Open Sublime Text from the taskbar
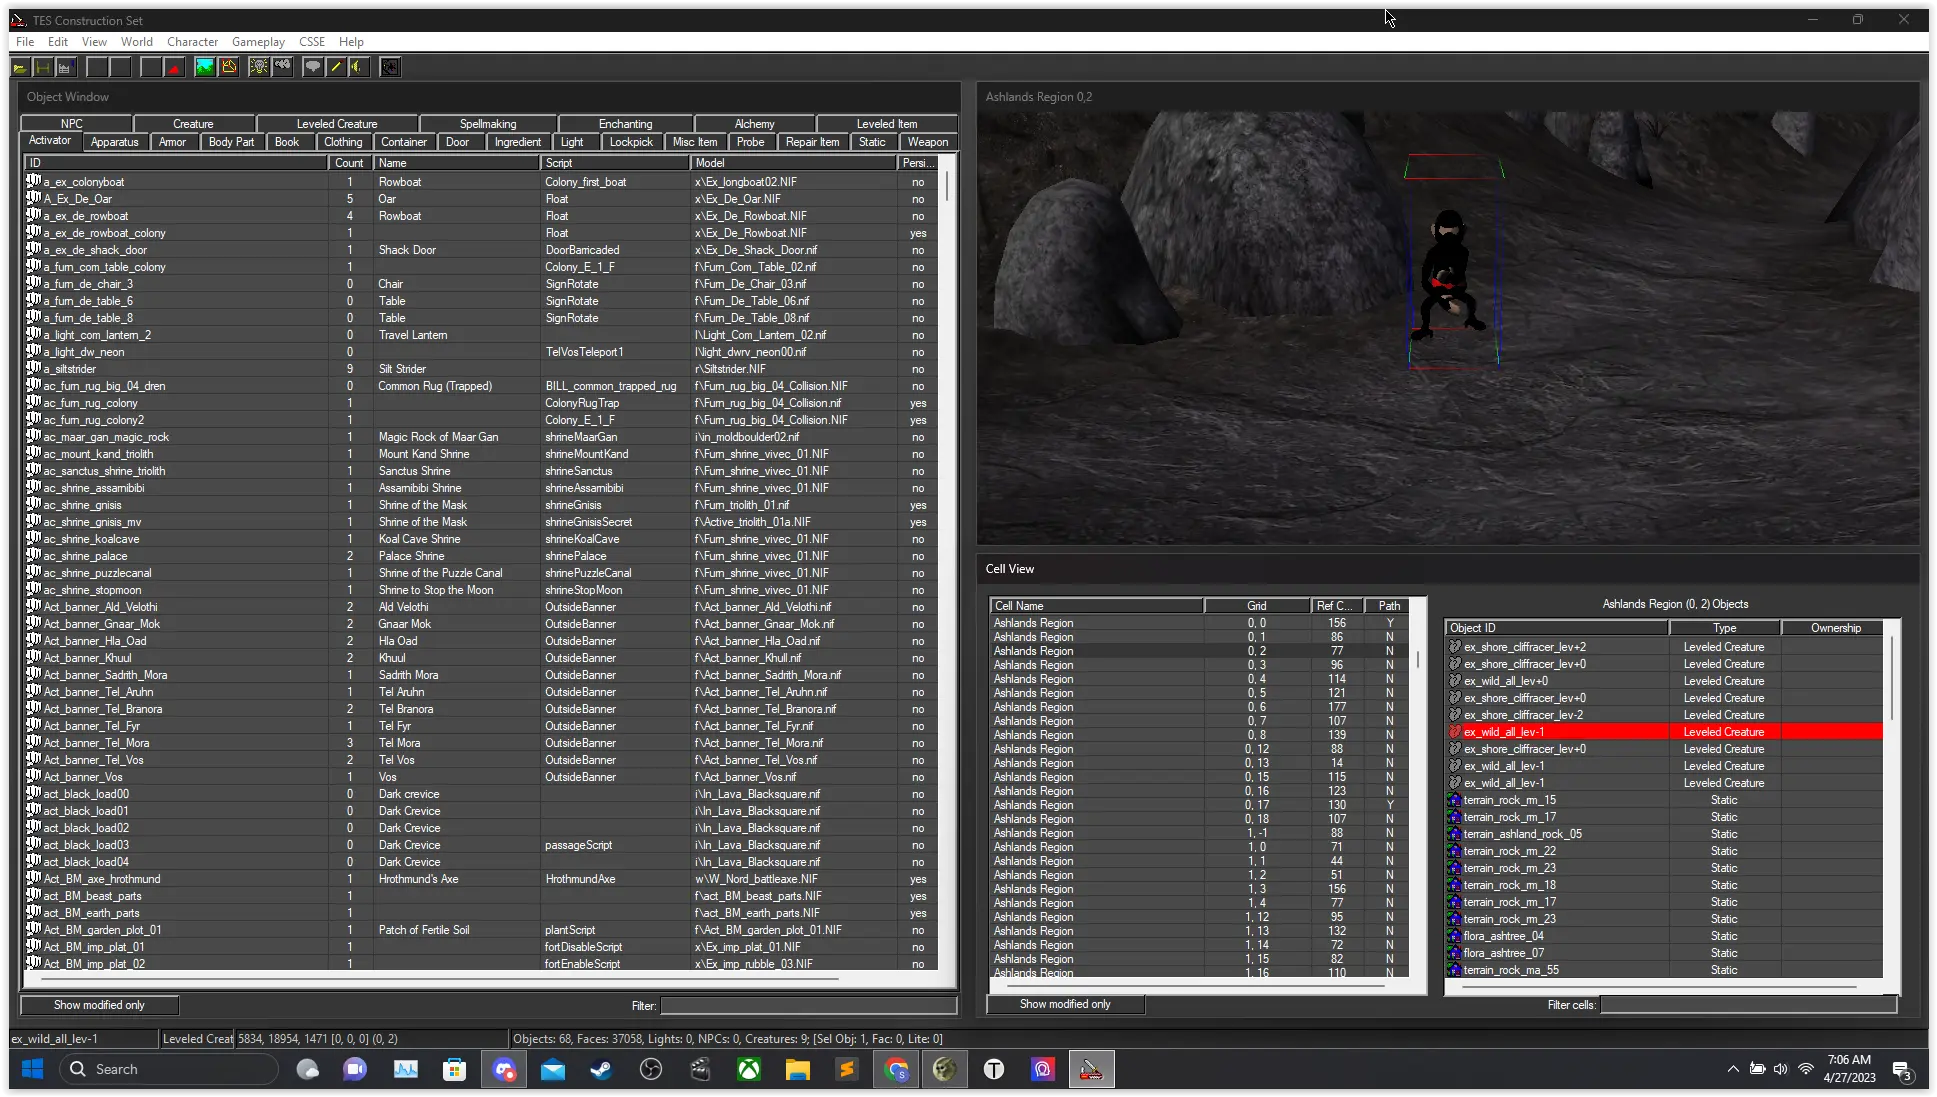The width and height of the screenshot is (1937, 1097). click(847, 1070)
